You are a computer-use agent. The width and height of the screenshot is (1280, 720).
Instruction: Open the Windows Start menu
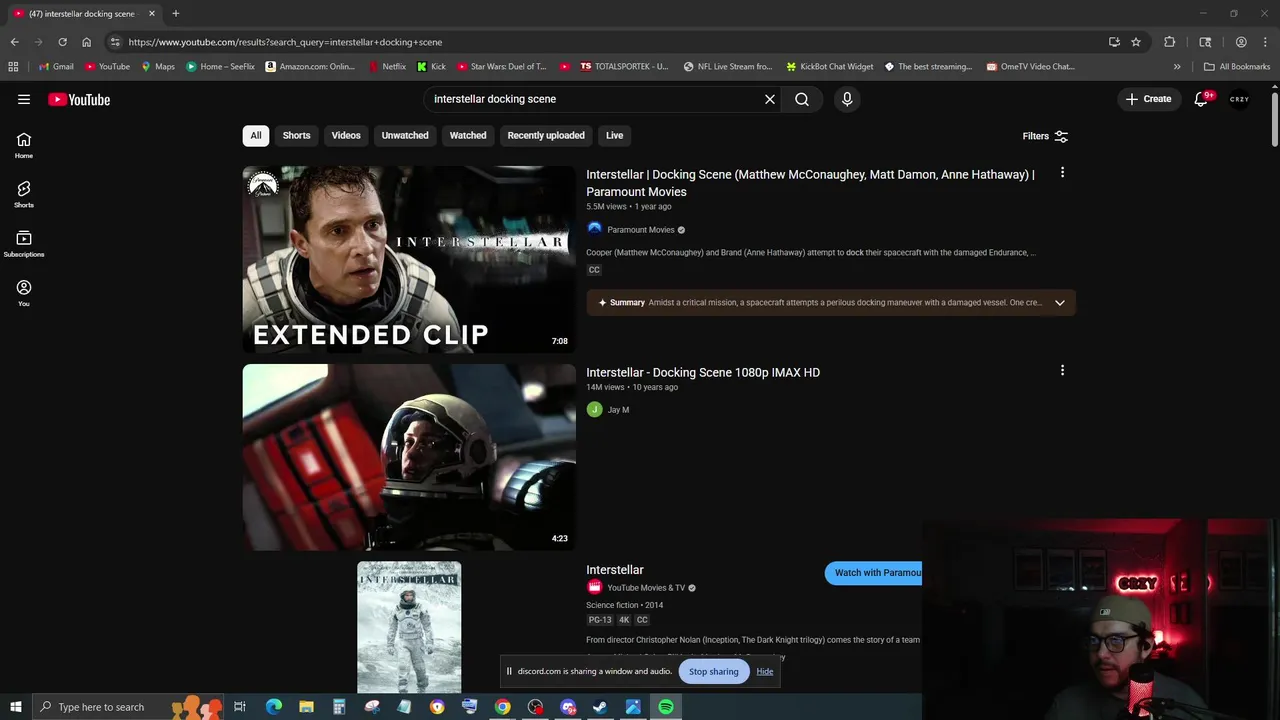click(15, 707)
